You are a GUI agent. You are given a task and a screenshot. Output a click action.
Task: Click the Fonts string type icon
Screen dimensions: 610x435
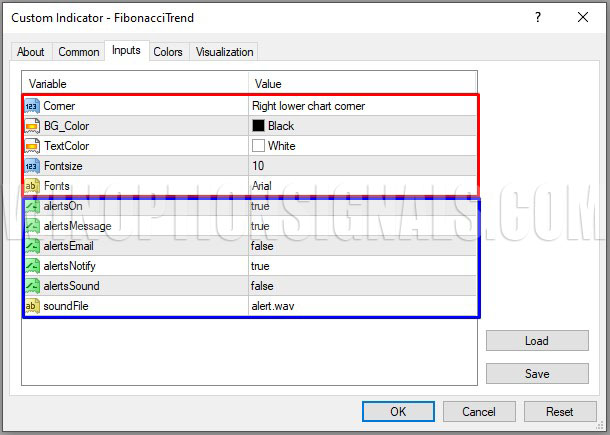[x=32, y=185]
